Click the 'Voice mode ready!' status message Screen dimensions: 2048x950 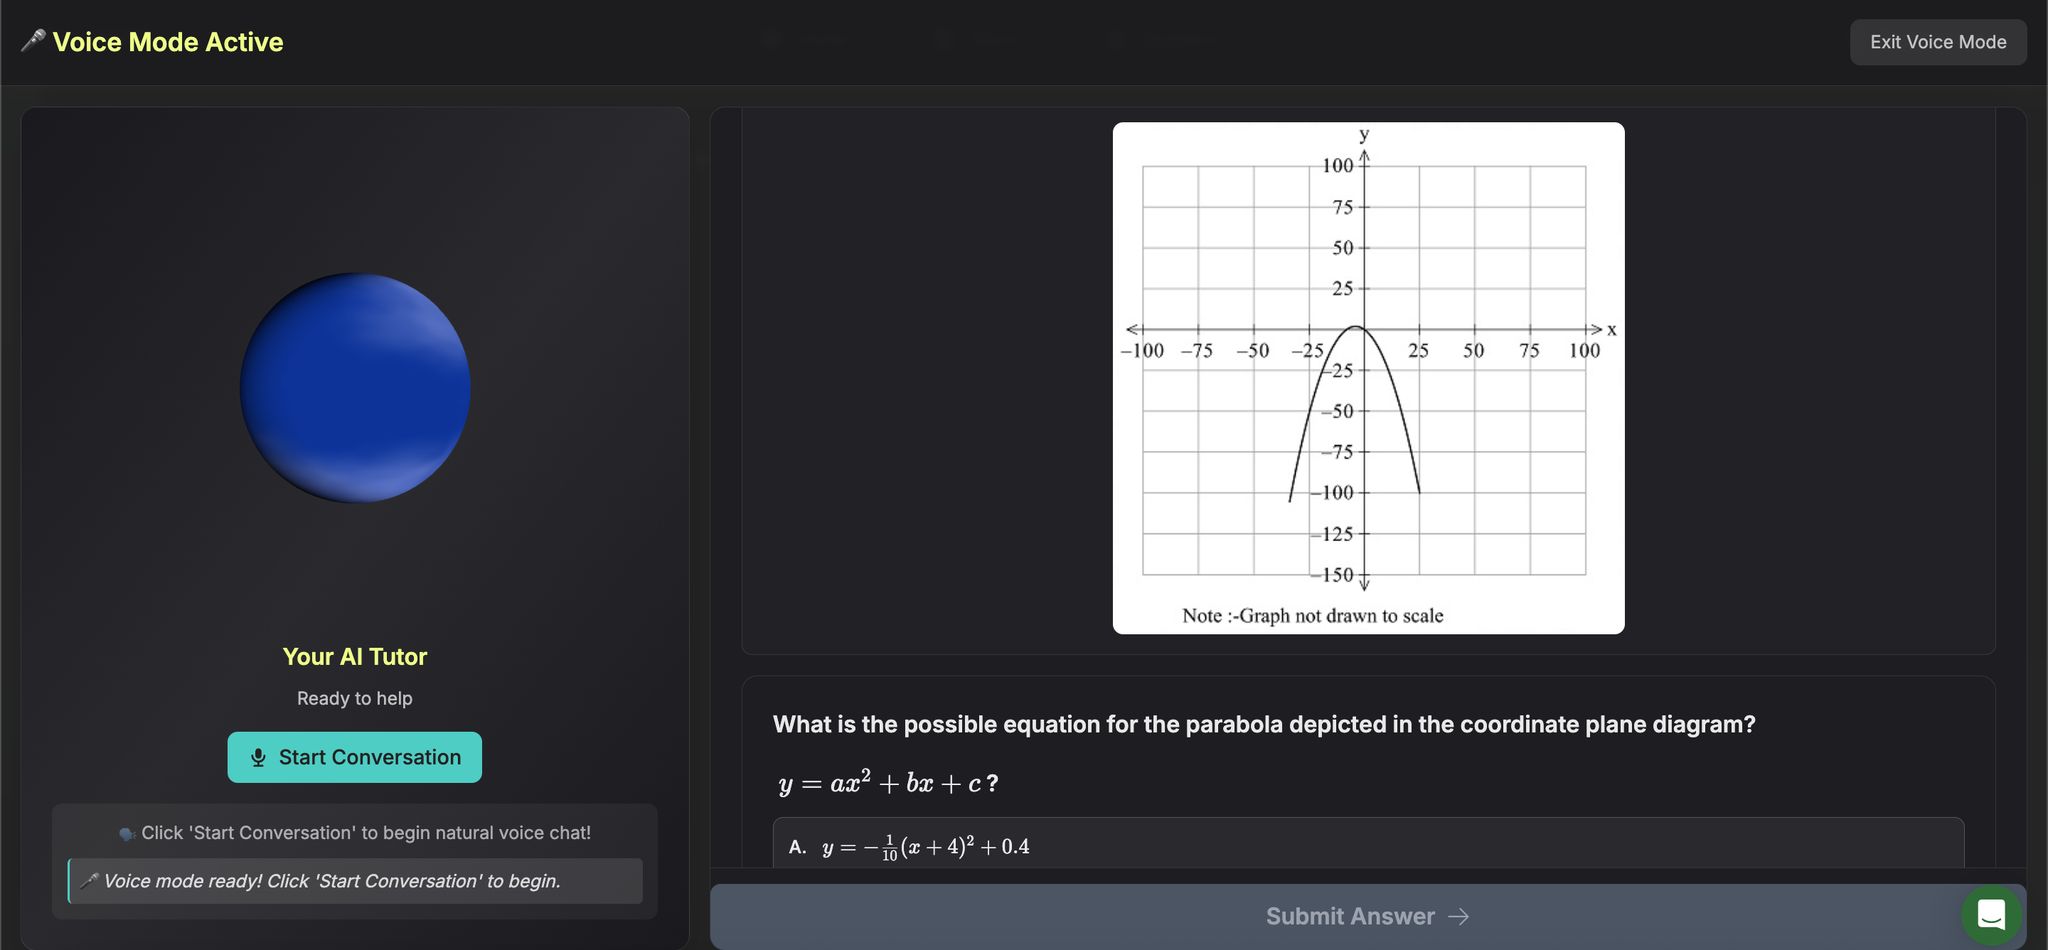[x=332, y=881]
